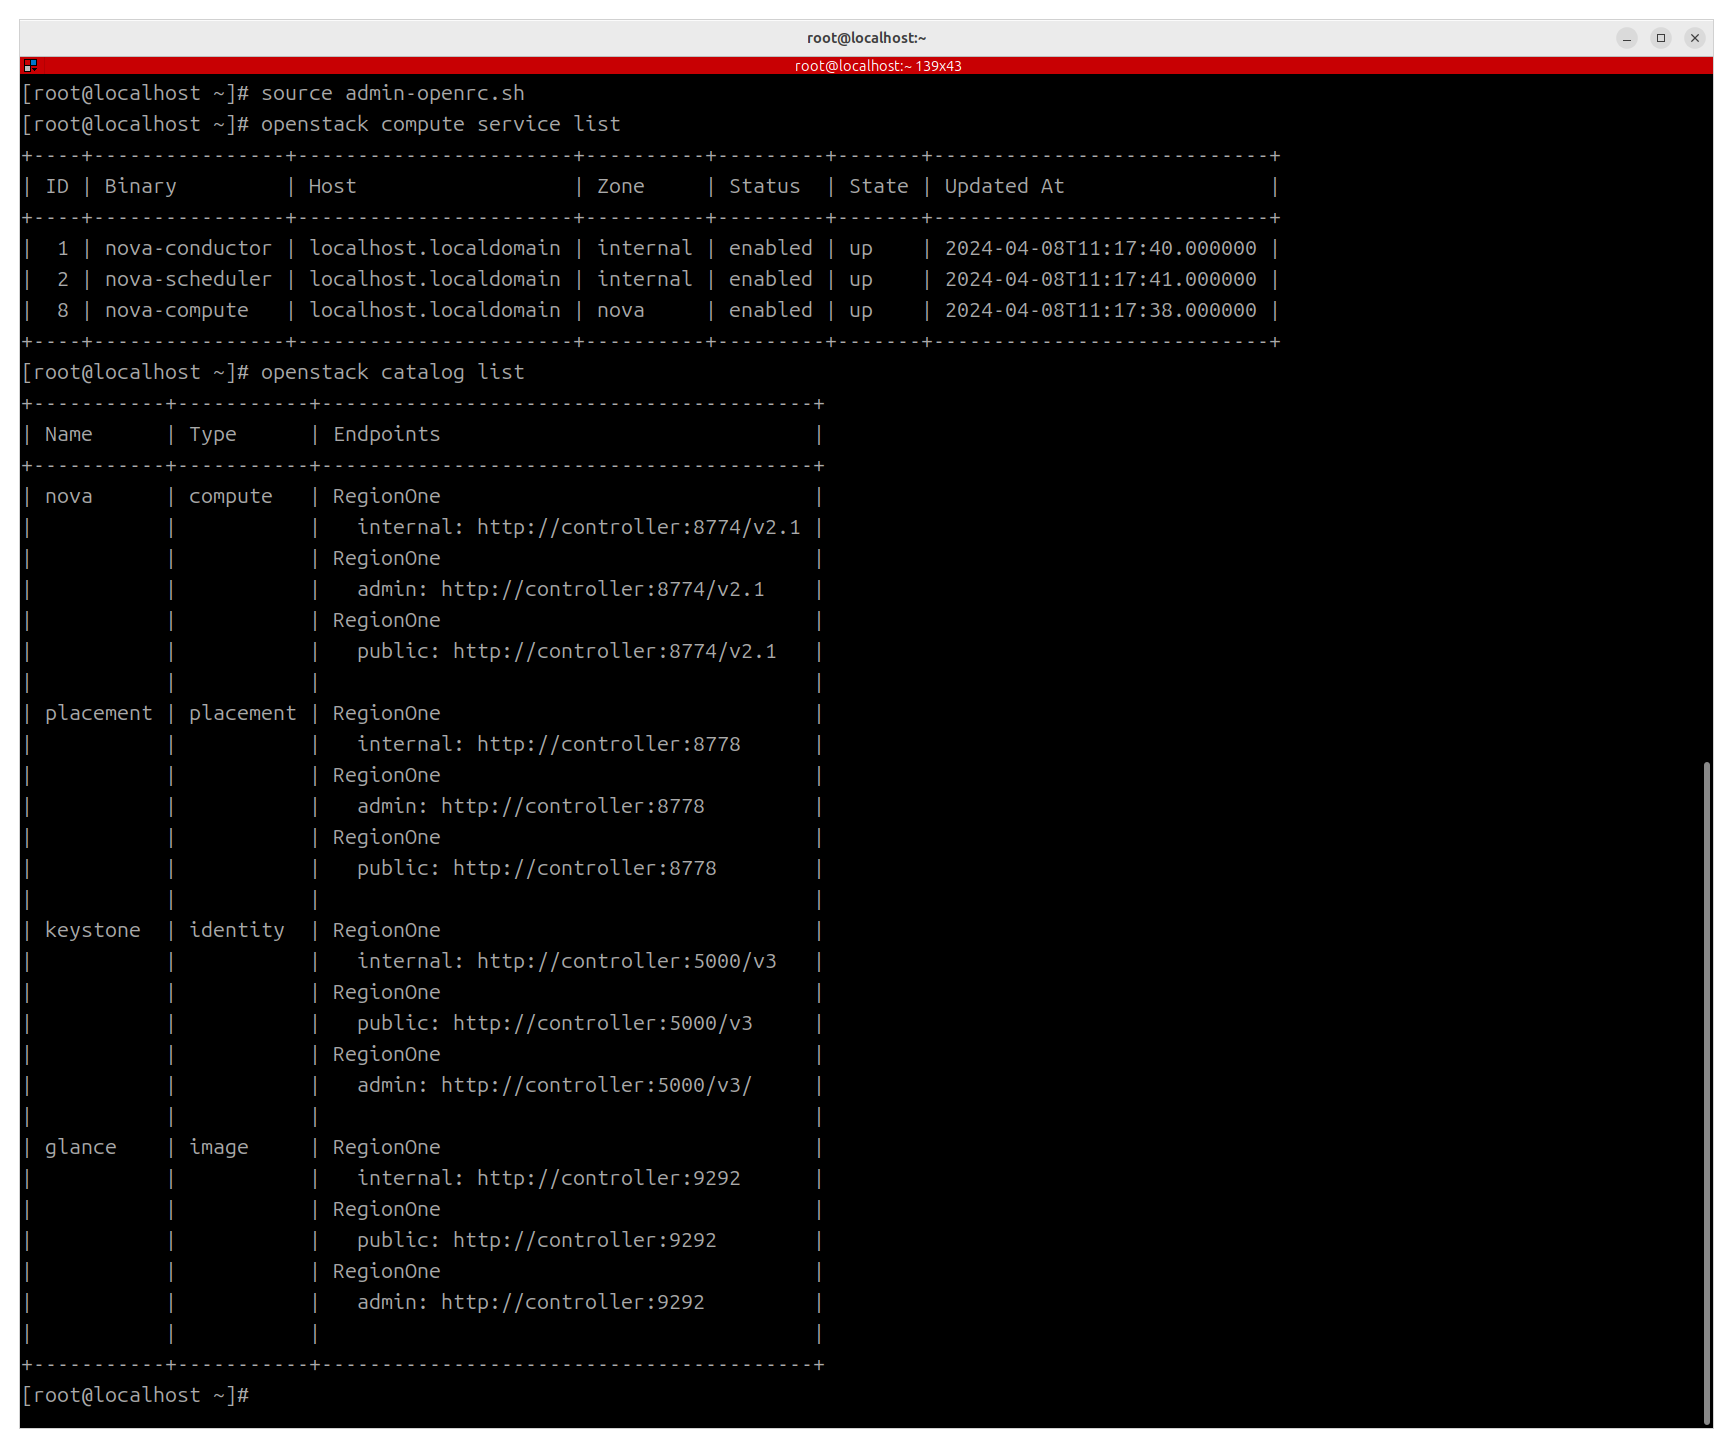Click keystone admin endpoint 'http://controller:5000/v3/'
The height and width of the screenshot is (1448, 1733).
pyautogui.click(x=597, y=1085)
